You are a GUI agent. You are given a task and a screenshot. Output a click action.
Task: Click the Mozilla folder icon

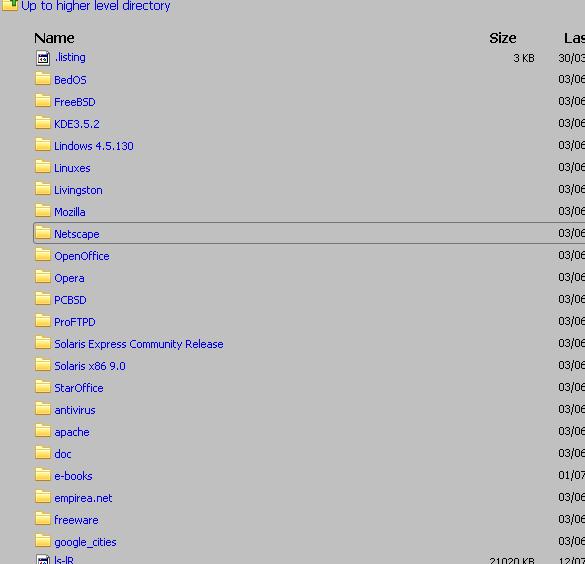(43, 211)
